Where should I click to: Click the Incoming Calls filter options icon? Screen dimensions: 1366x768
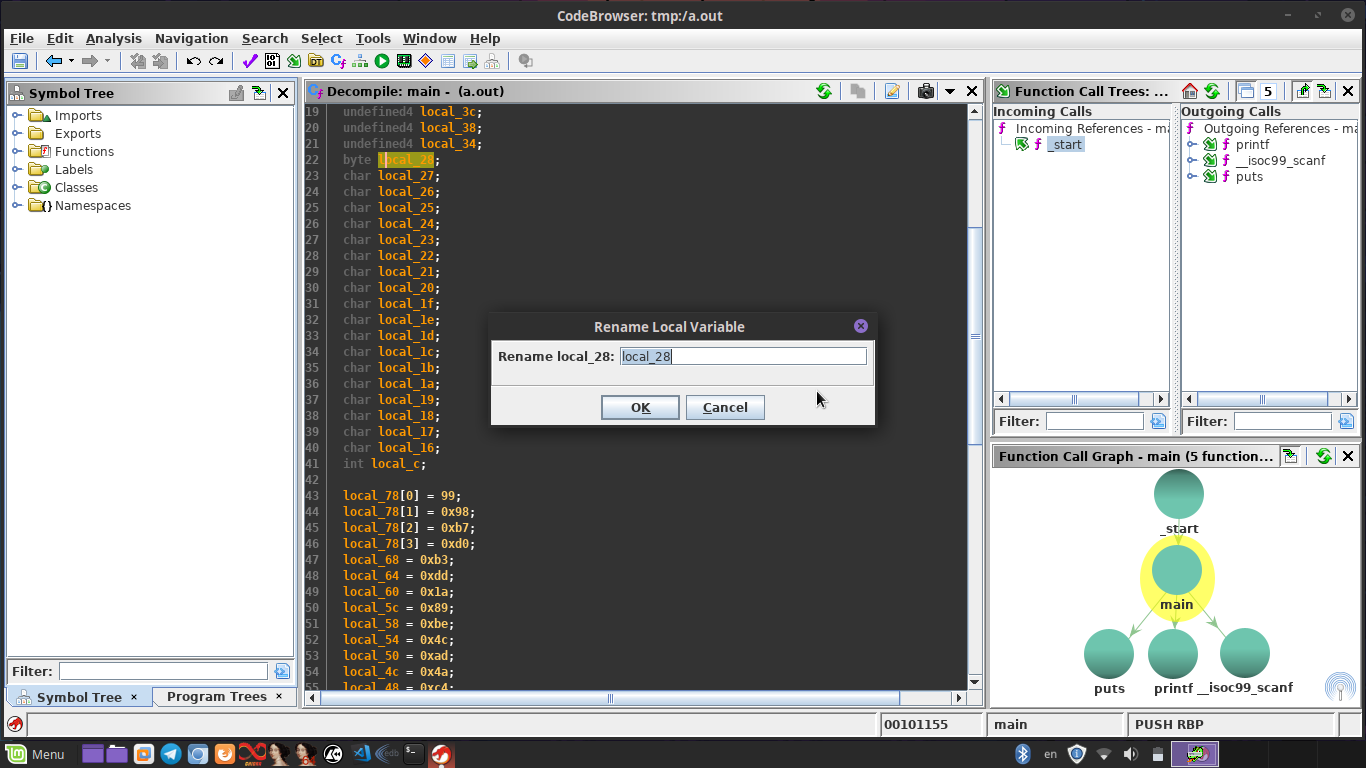(1158, 422)
